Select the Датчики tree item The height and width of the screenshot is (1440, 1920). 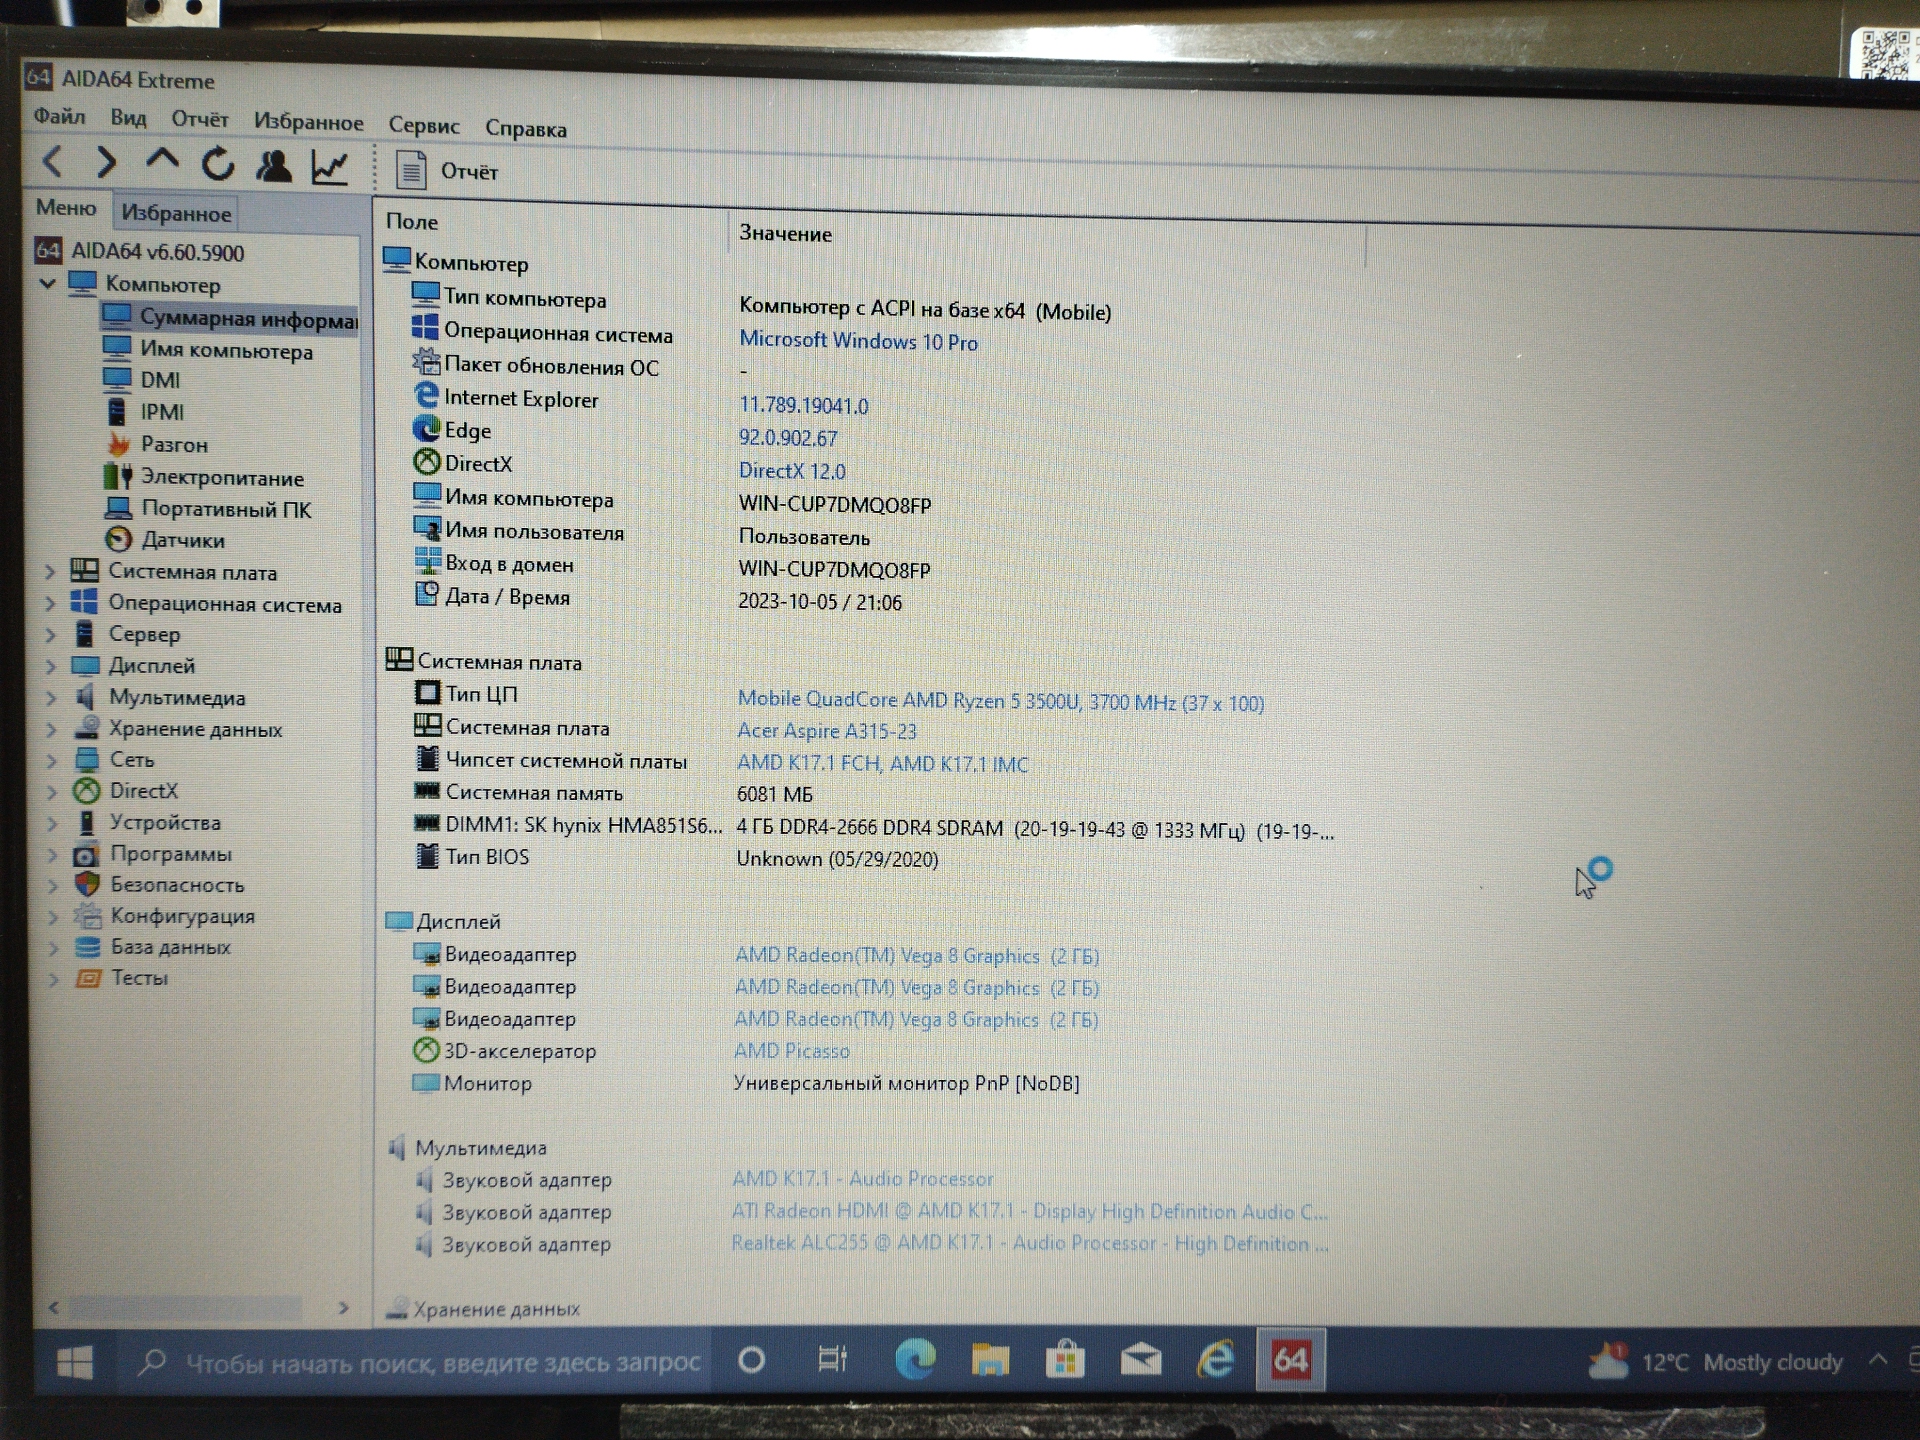(165, 540)
